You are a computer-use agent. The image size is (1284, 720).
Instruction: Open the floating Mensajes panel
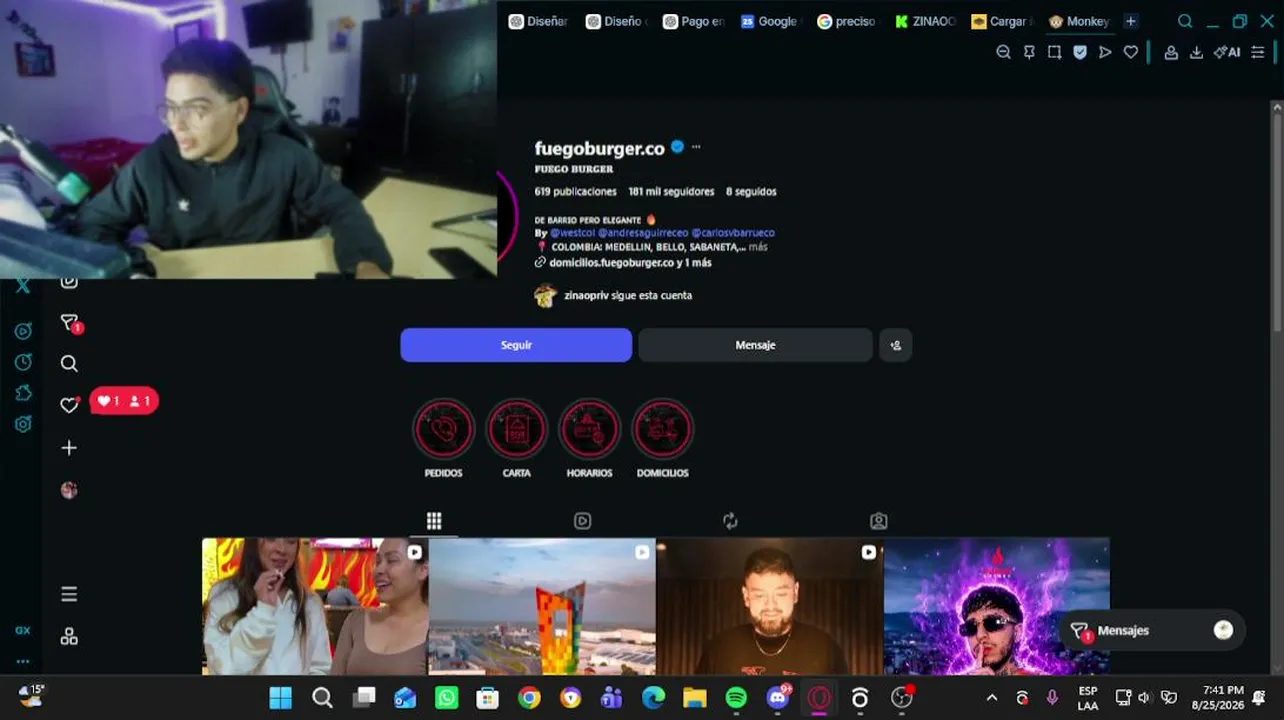coord(1152,631)
